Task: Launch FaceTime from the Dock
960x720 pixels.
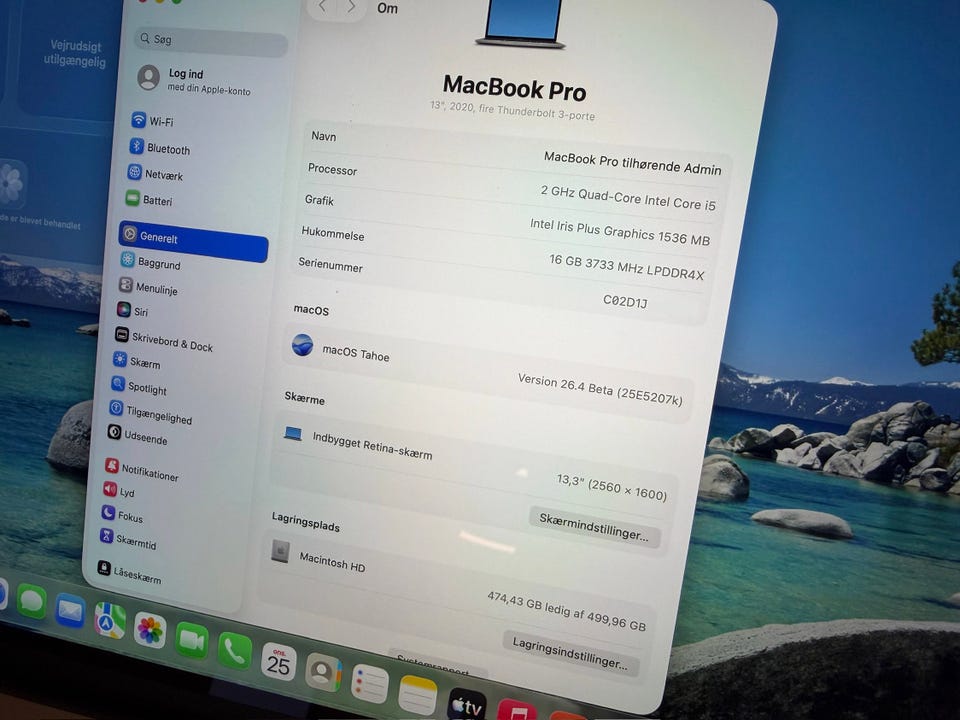Action: pyautogui.click(x=192, y=640)
